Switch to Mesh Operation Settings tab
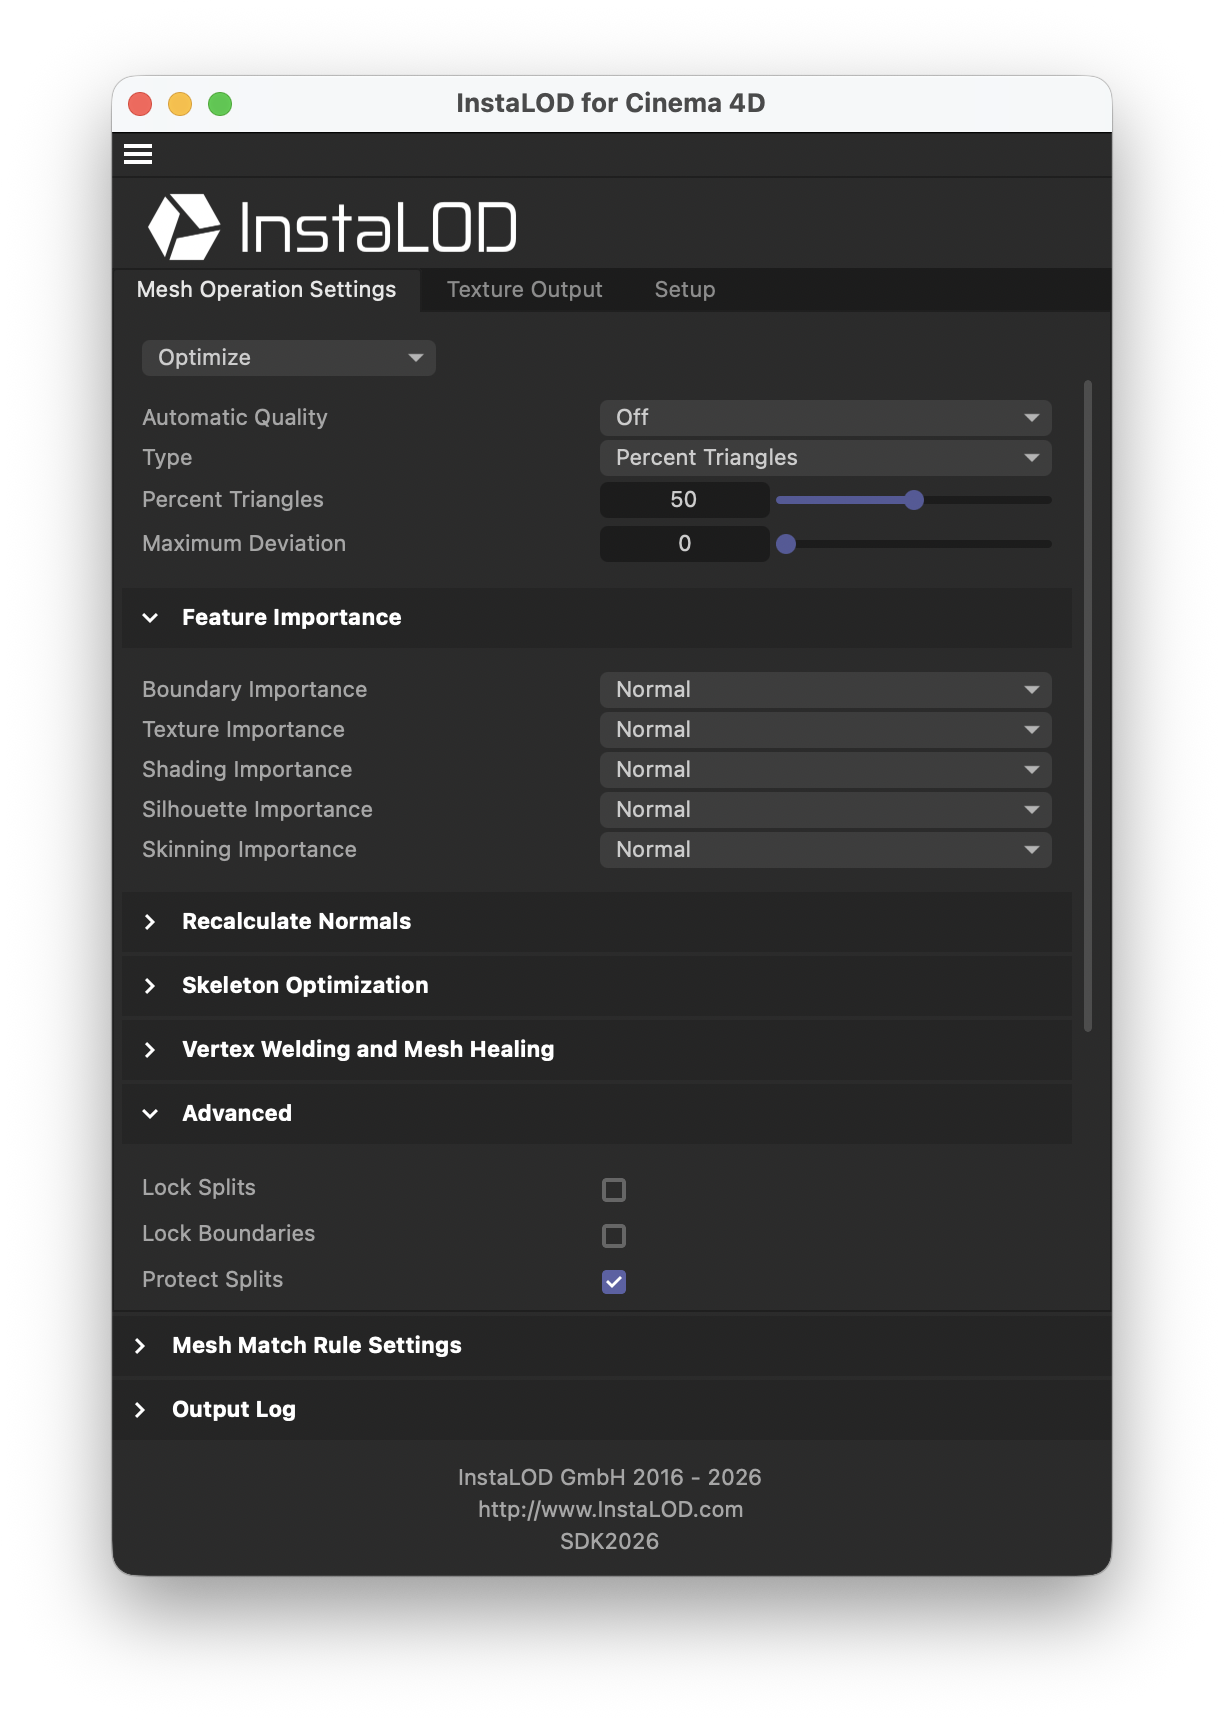Image resolution: width=1224 pixels, height=1724 pixels. pos(266,290)
